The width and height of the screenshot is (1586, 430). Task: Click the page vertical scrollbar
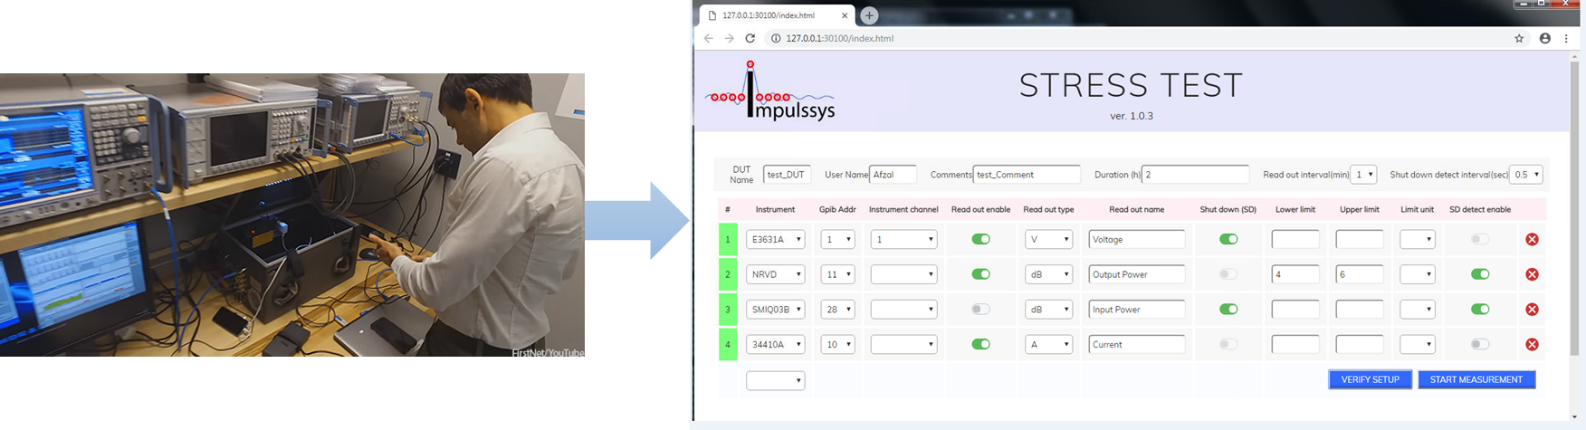coord(1574,150)
